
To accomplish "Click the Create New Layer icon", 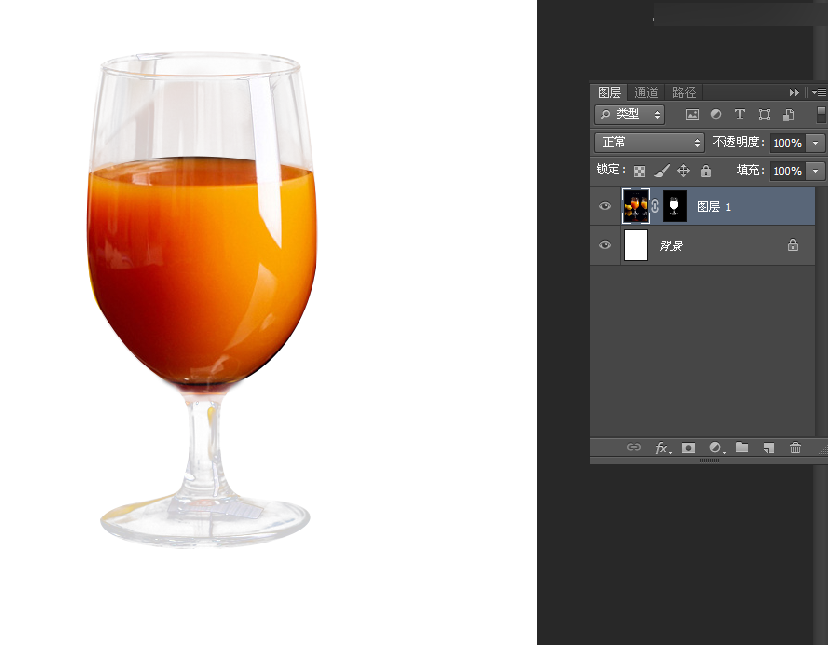I will point(768,448).
